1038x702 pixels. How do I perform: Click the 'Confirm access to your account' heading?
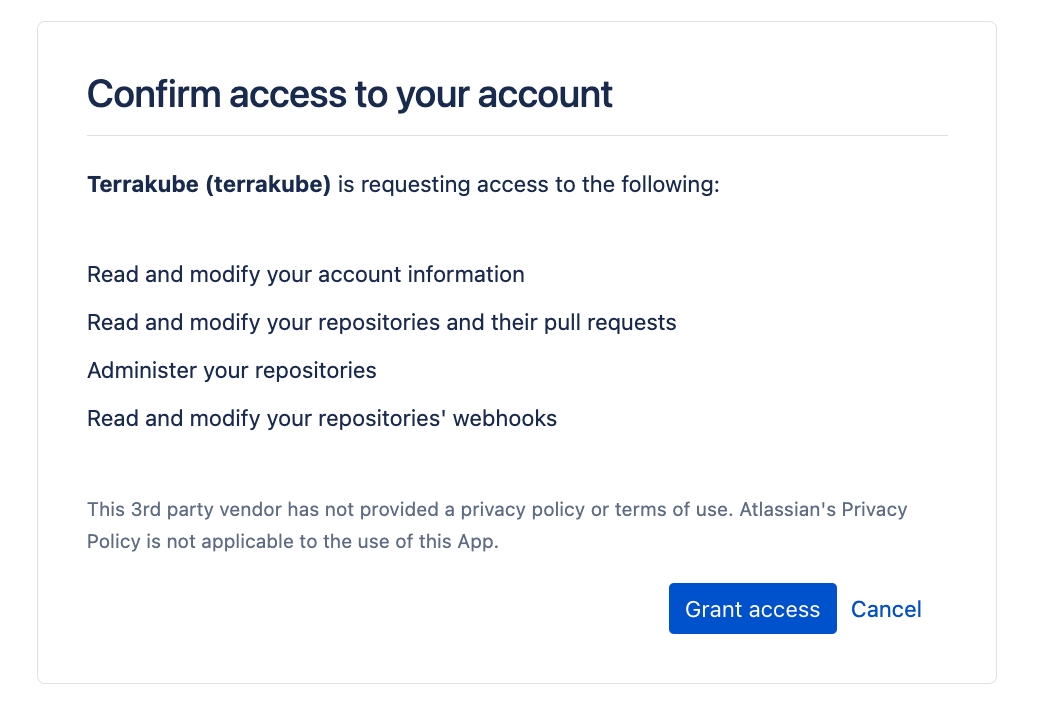click(x=350, y=94)
